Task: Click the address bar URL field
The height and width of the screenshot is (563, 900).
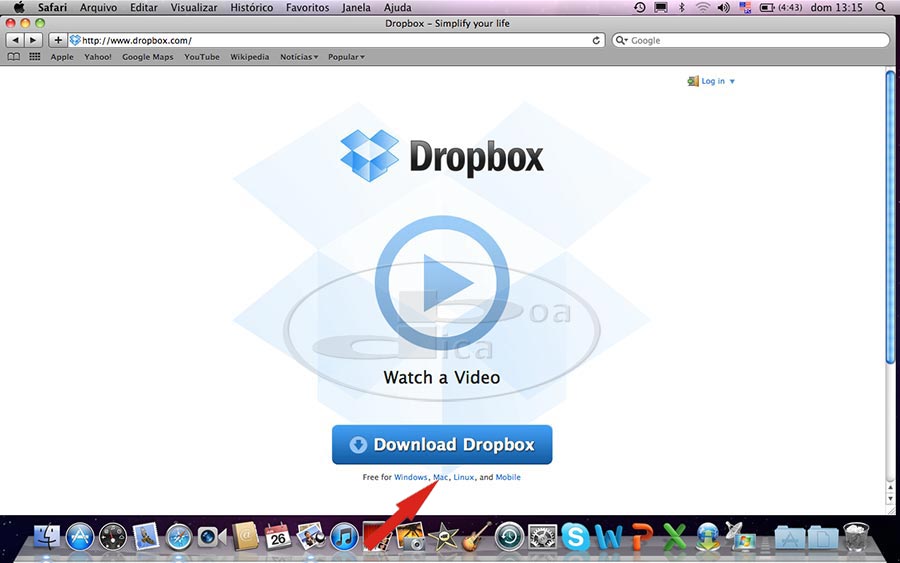Action: pos(336,40)
